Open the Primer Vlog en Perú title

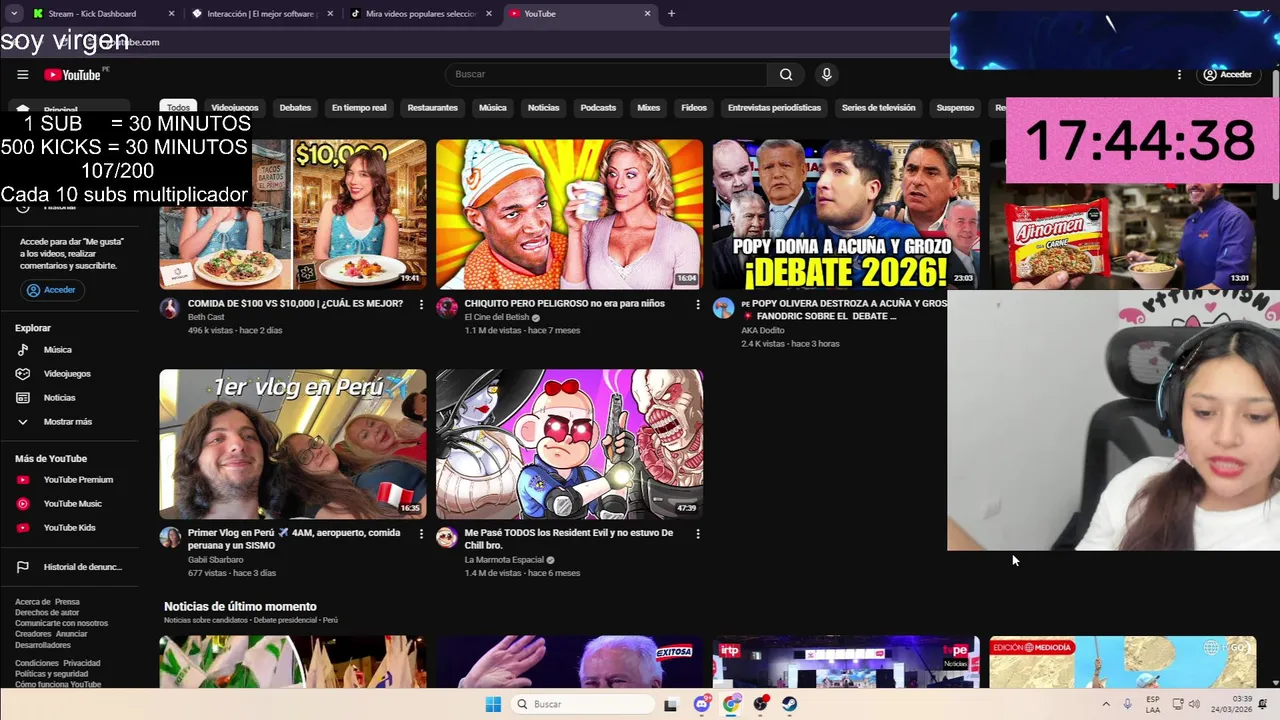coord(294,539)
